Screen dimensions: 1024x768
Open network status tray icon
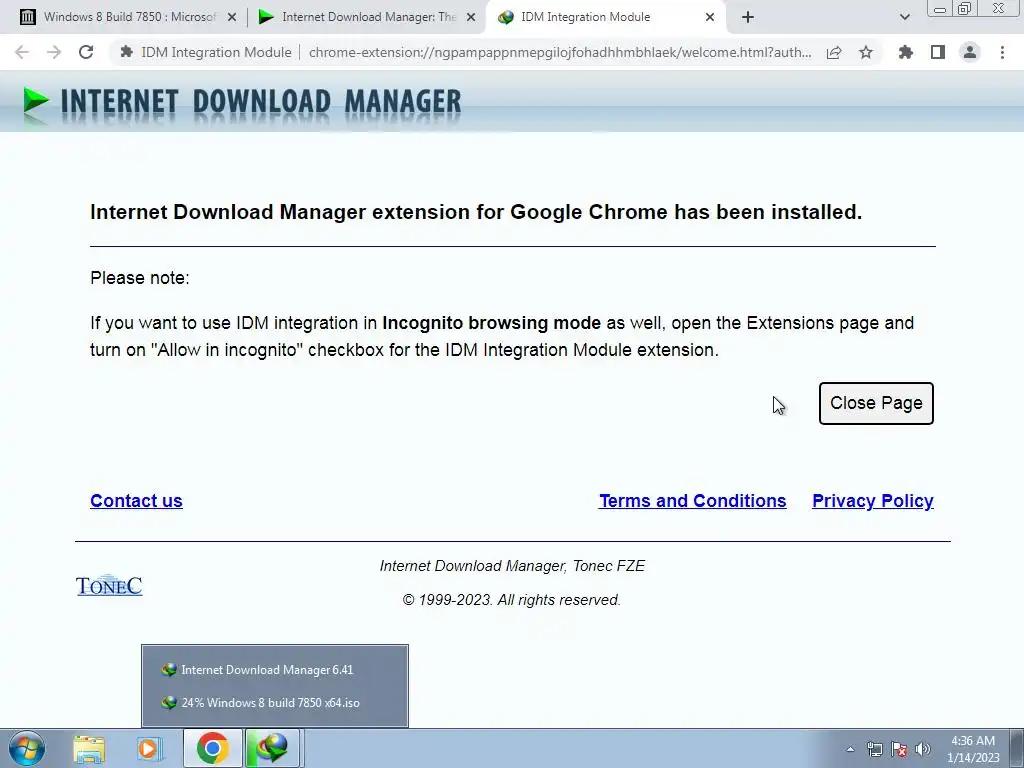click(874, 749)
